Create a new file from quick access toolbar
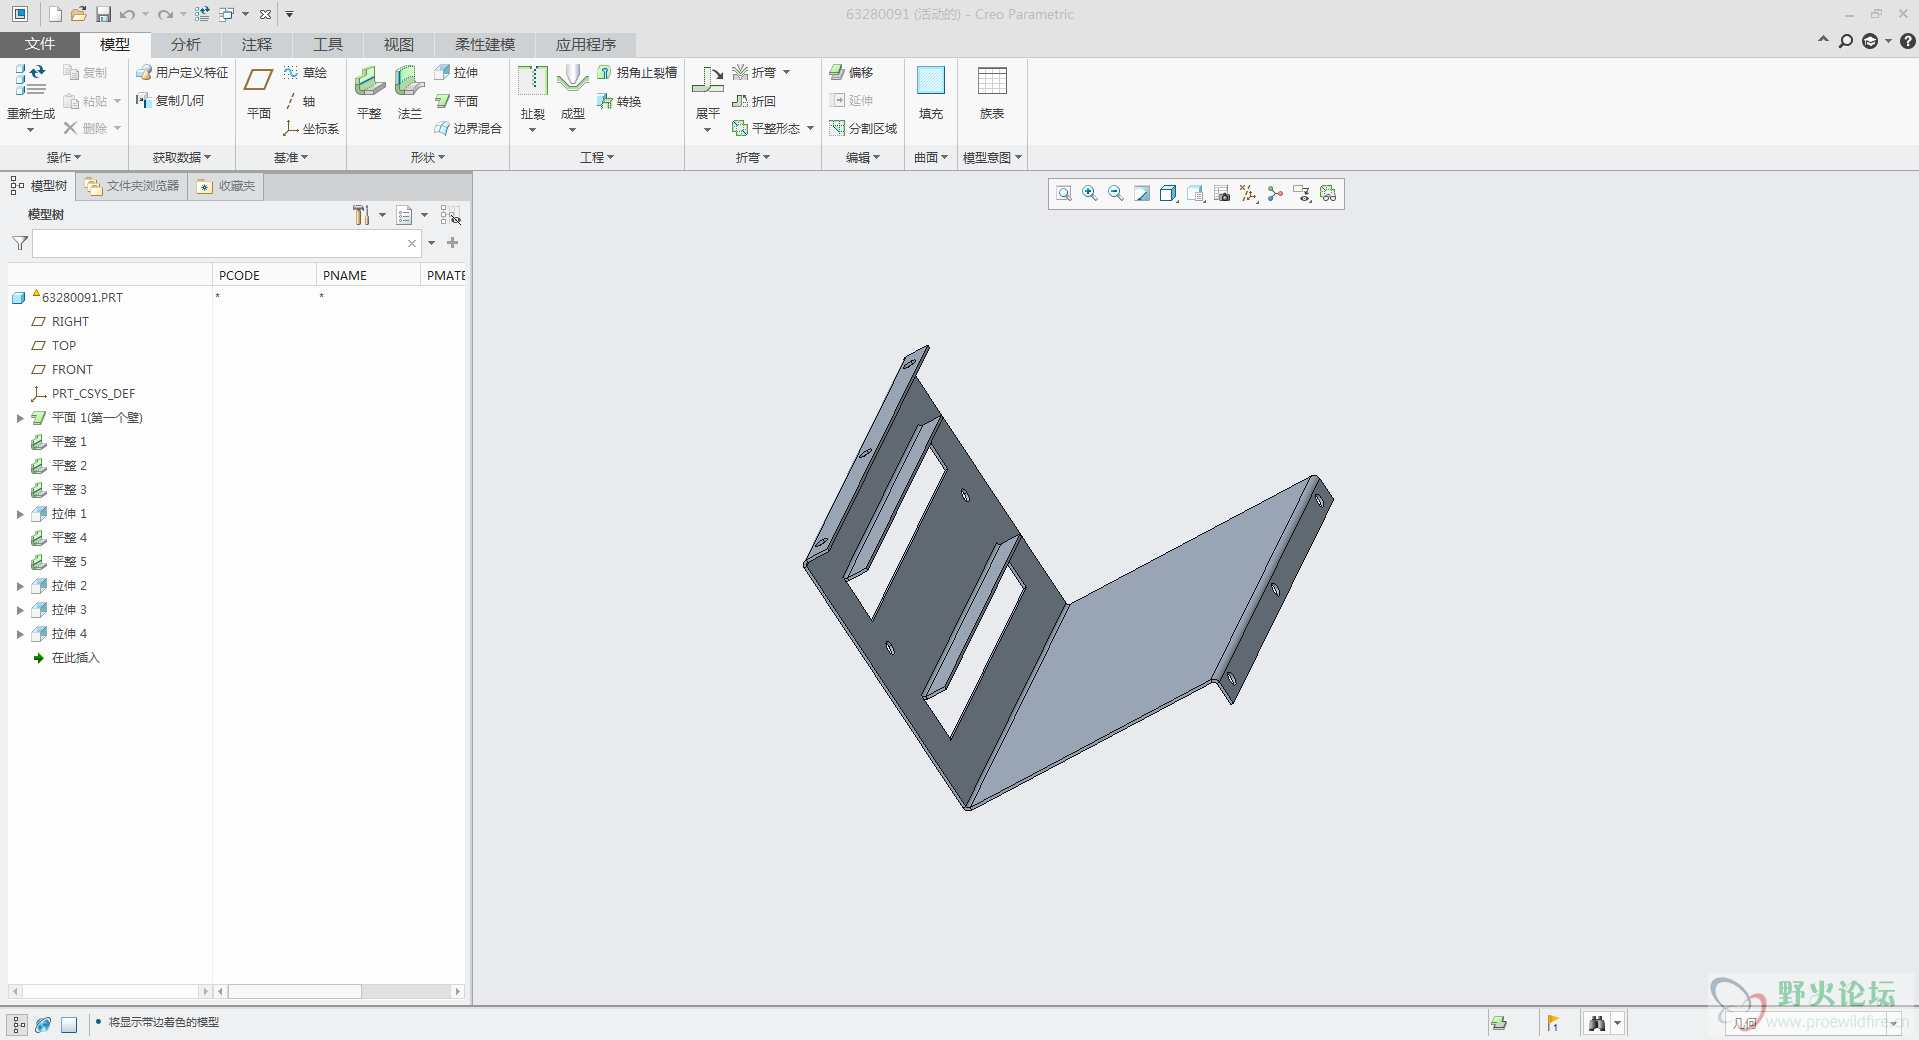Viewport: 1919px width, 1040px height. pyautogui.click(x=55, y=14)
